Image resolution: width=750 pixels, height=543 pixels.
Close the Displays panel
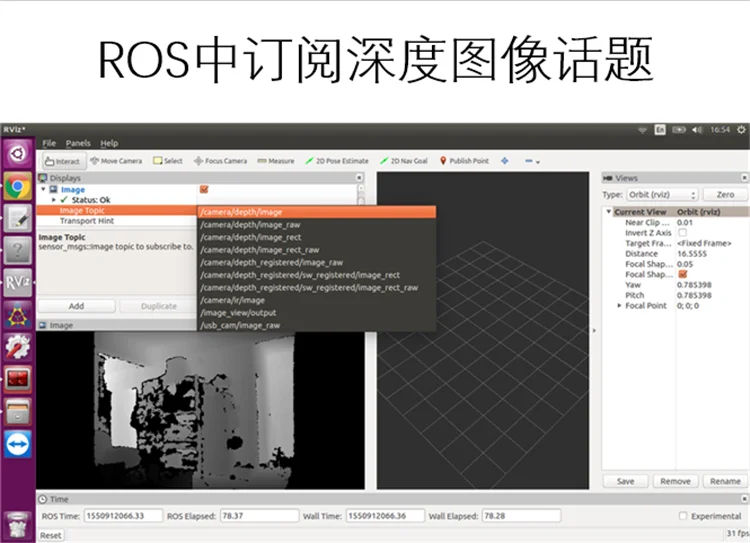[359, 177]
